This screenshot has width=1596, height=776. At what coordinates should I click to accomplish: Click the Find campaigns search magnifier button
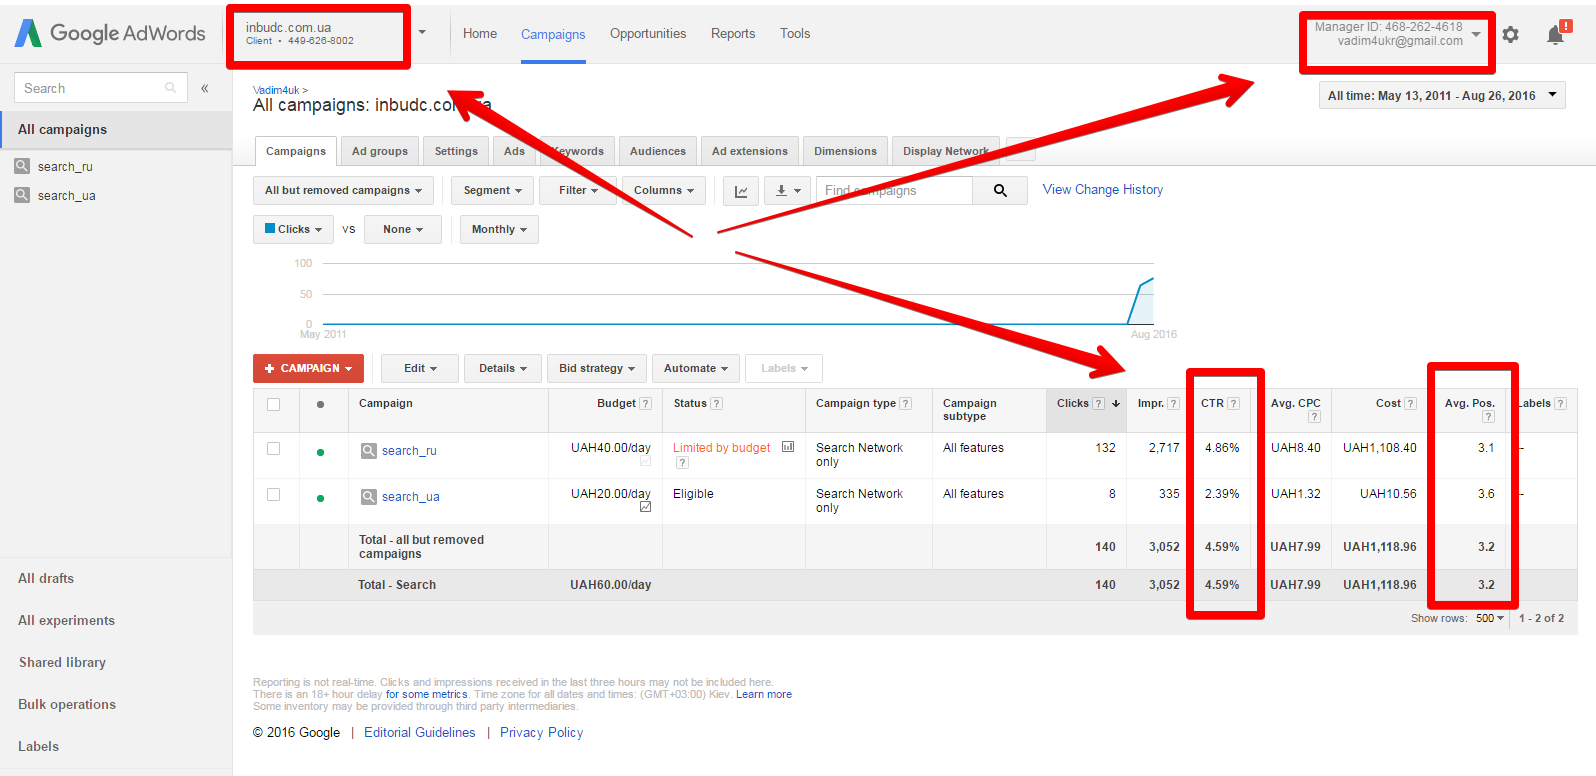1000,190
